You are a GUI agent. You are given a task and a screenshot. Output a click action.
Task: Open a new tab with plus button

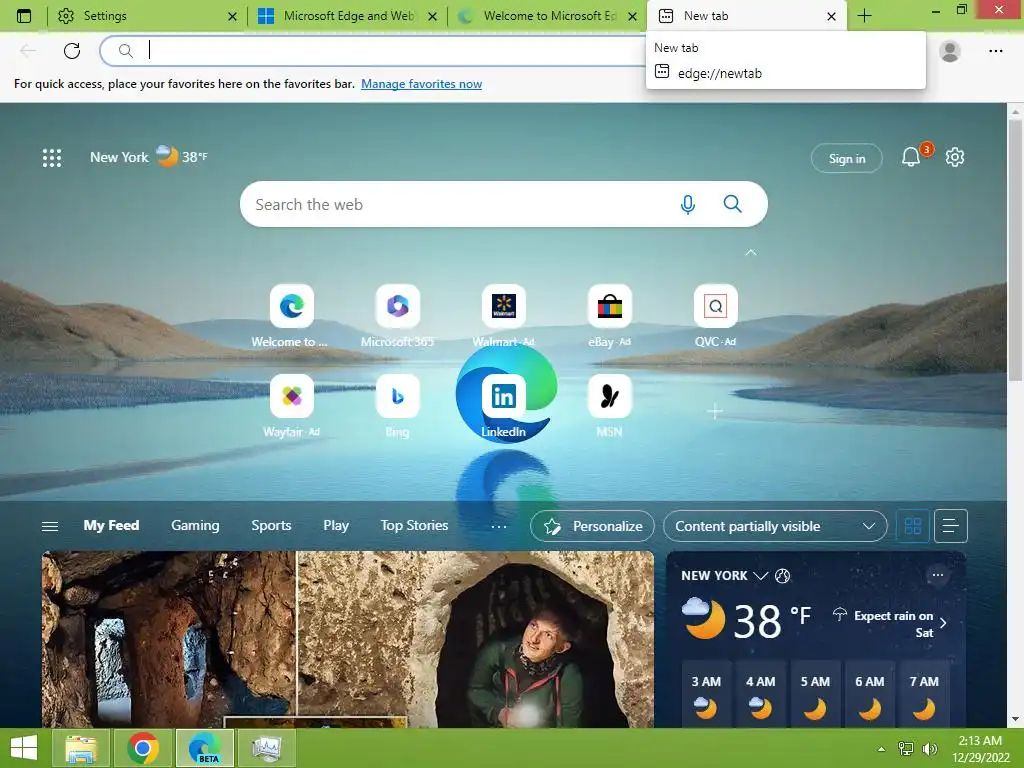click(864, 16)
